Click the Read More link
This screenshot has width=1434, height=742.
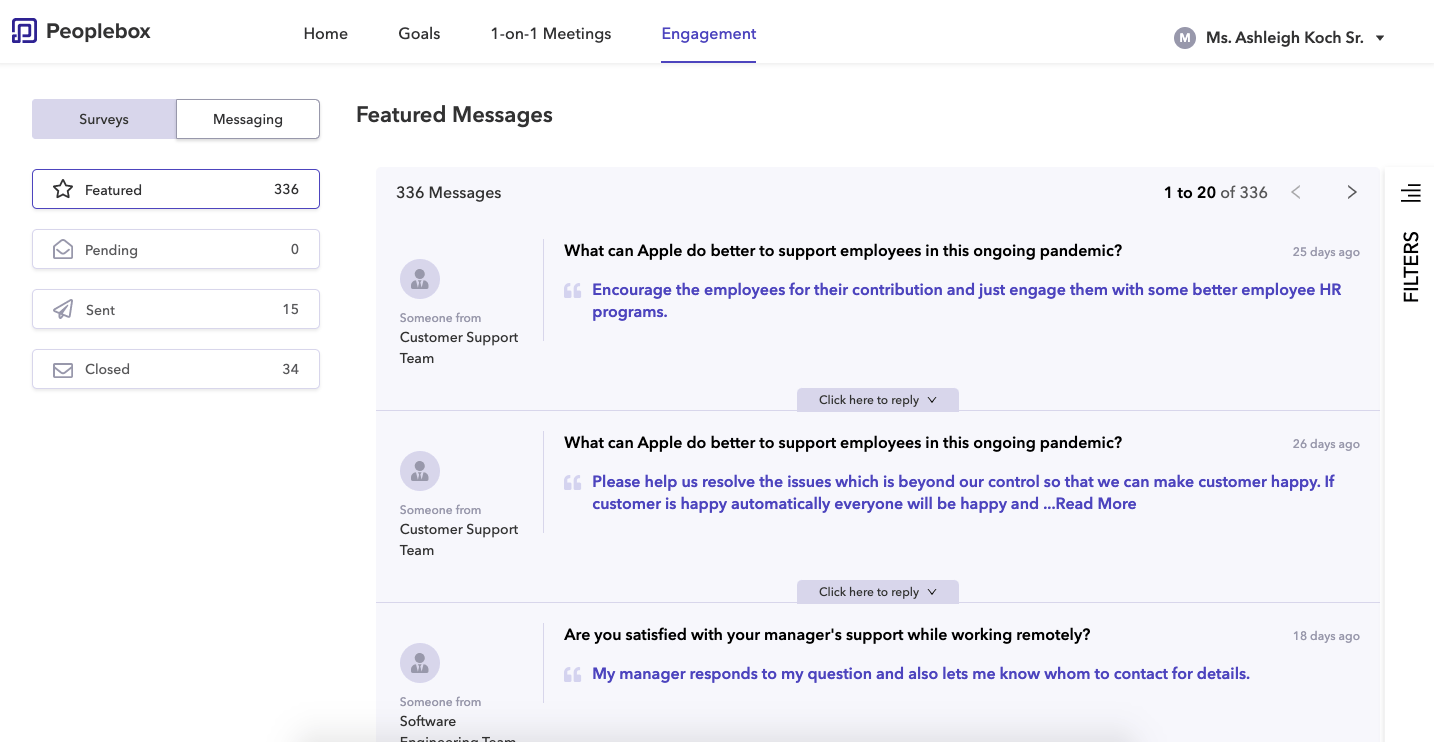[1095, 504]
